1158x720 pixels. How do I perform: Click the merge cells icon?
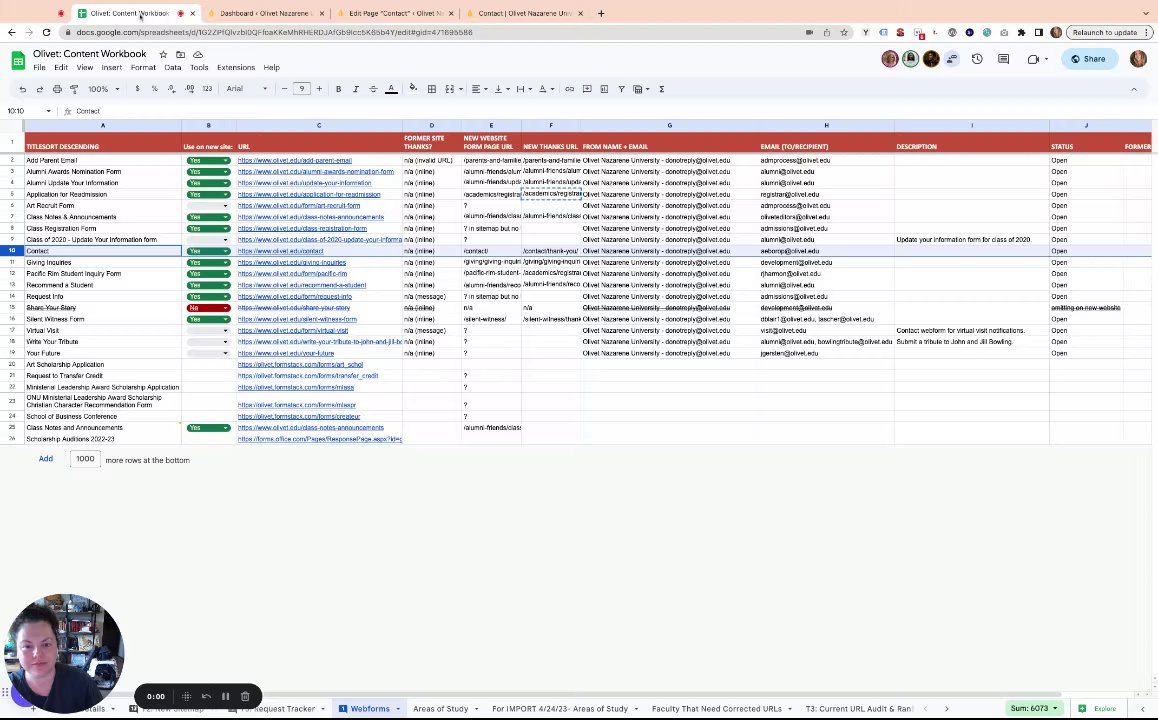click(x=450, y=89)
